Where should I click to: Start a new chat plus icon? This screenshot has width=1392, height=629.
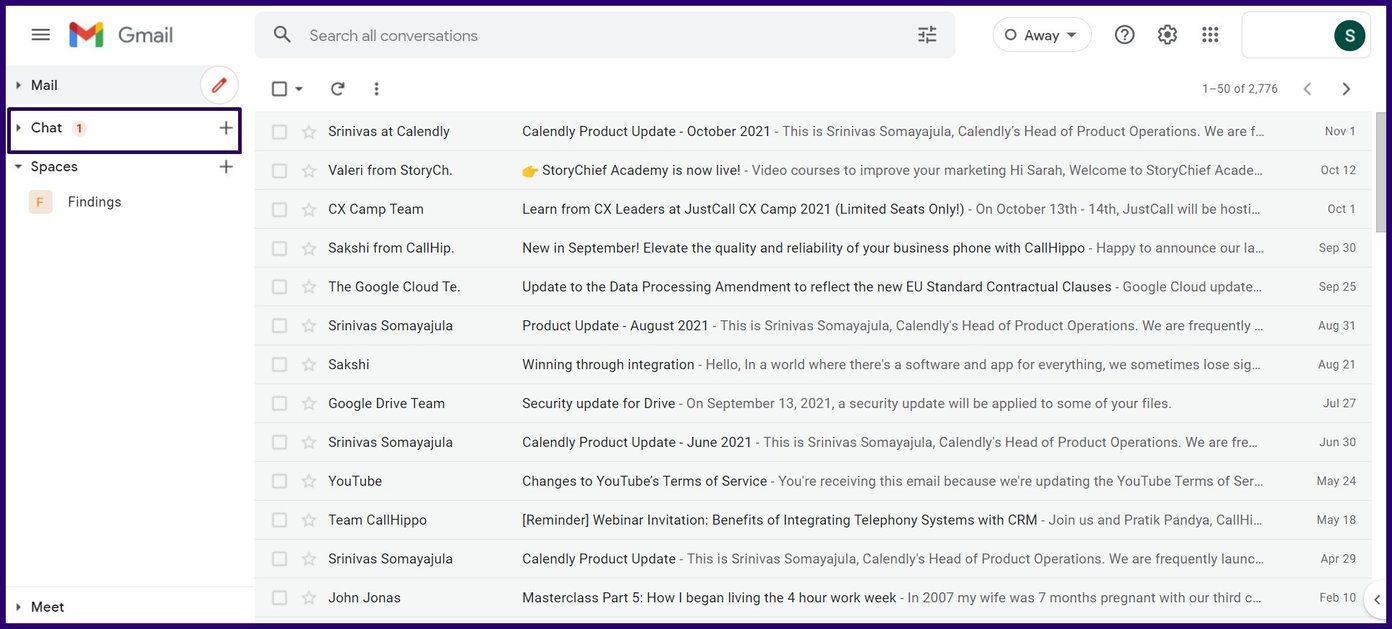click(226, 128)
